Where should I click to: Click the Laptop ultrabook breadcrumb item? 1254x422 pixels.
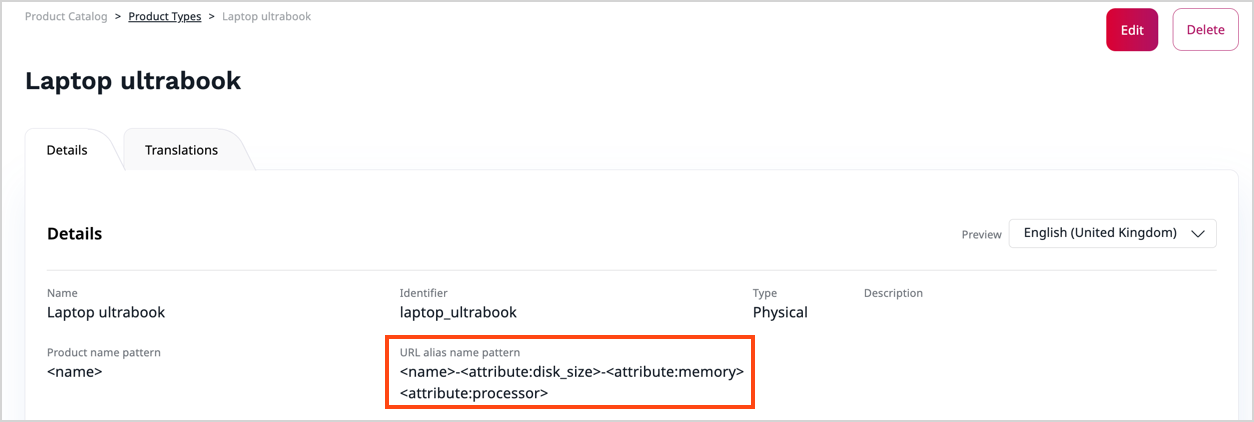266,17
